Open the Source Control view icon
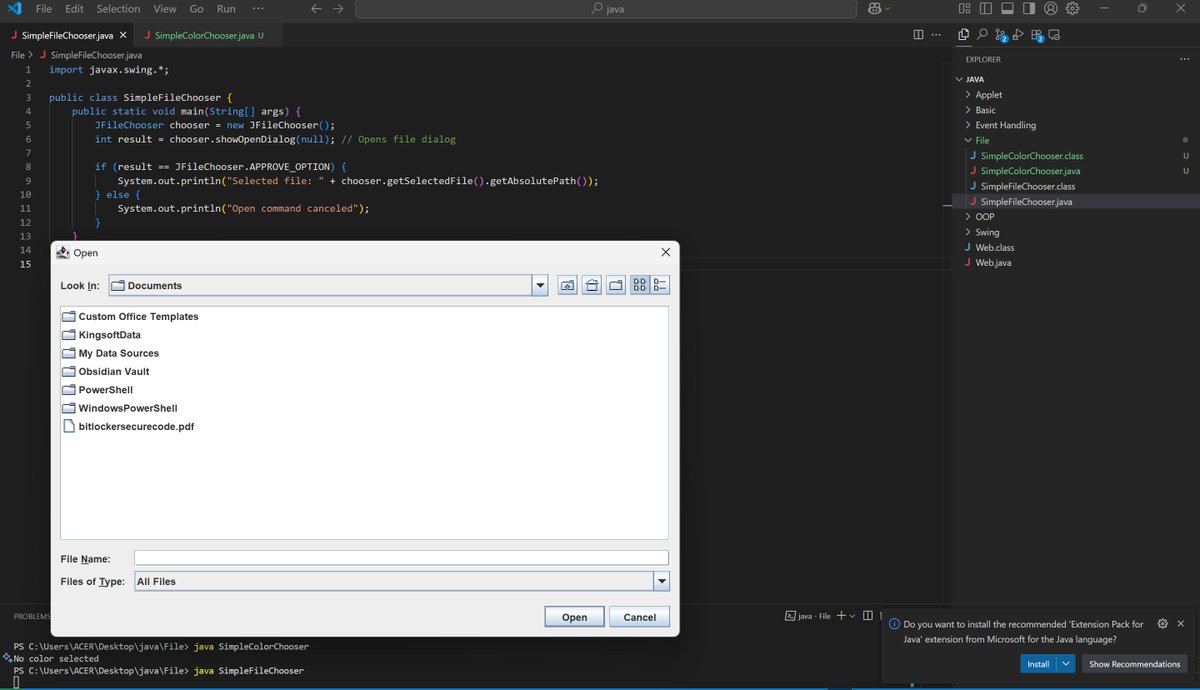The height and width of the screenshot is (690, 1200). (1000, 35)
